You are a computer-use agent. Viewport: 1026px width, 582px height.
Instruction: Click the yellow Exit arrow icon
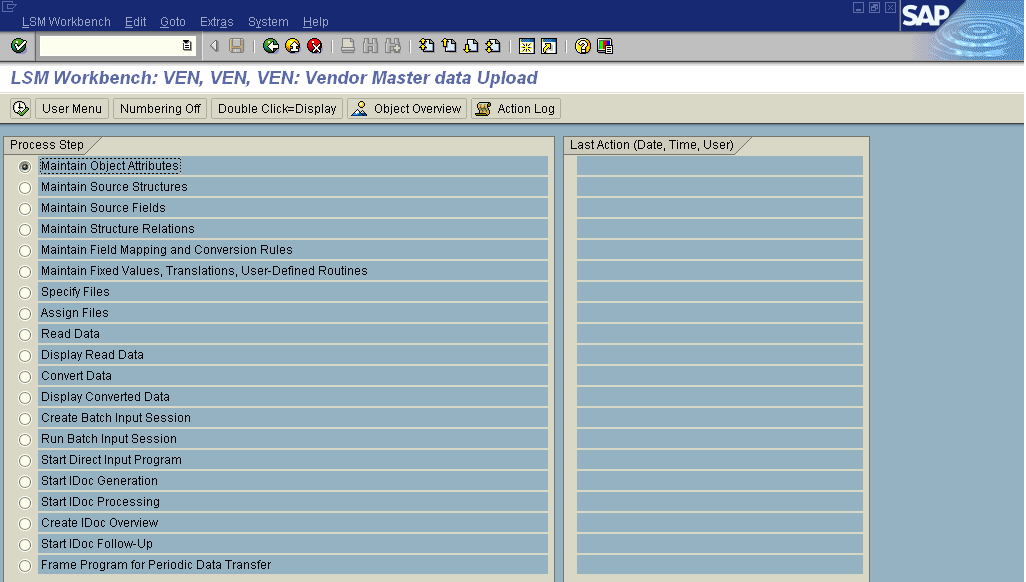click(293, 46)
